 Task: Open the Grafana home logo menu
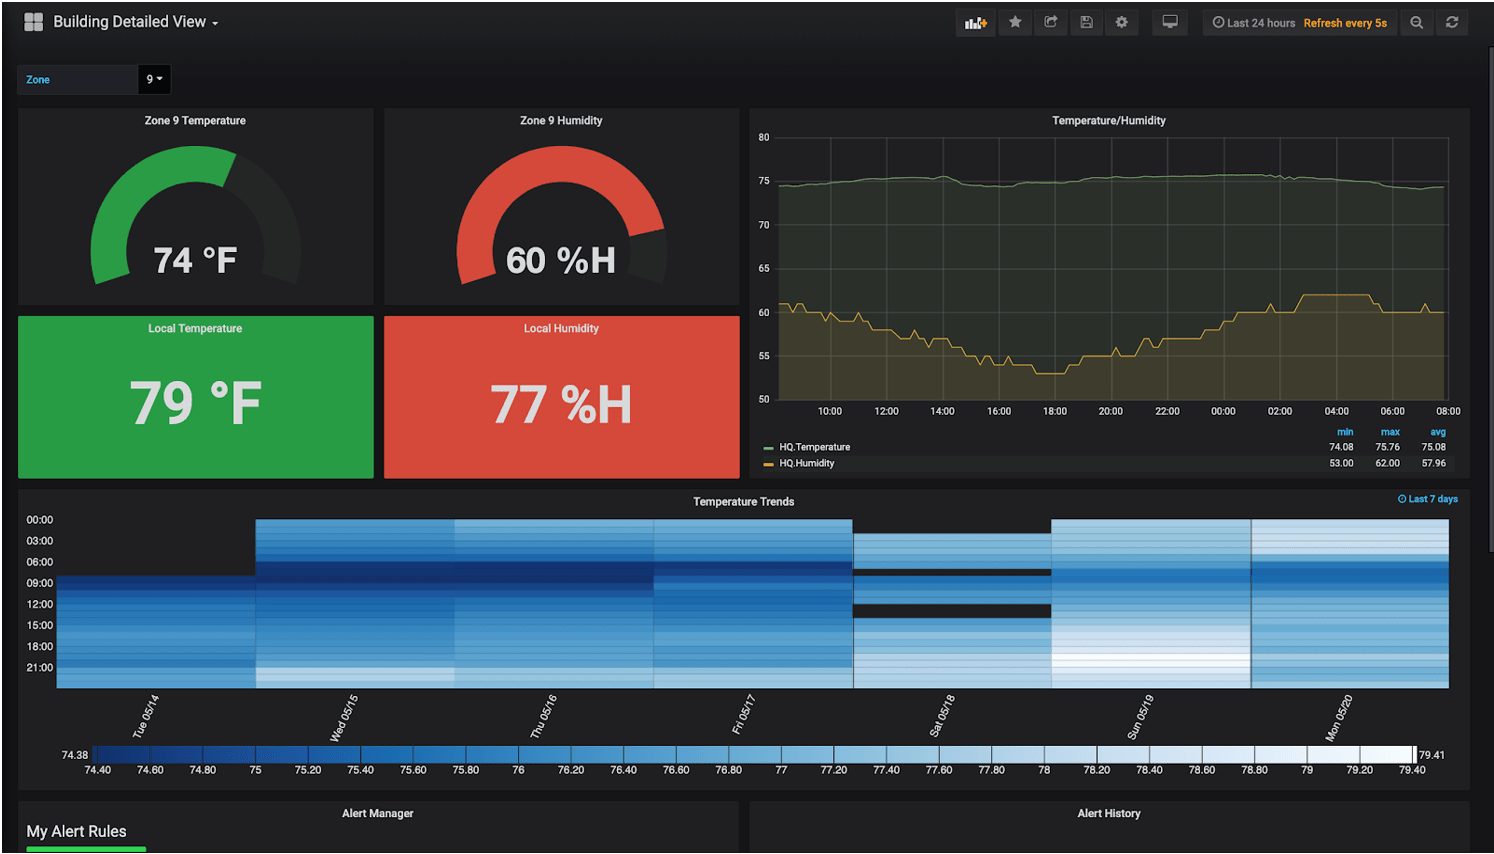click(x=33, y=22)
